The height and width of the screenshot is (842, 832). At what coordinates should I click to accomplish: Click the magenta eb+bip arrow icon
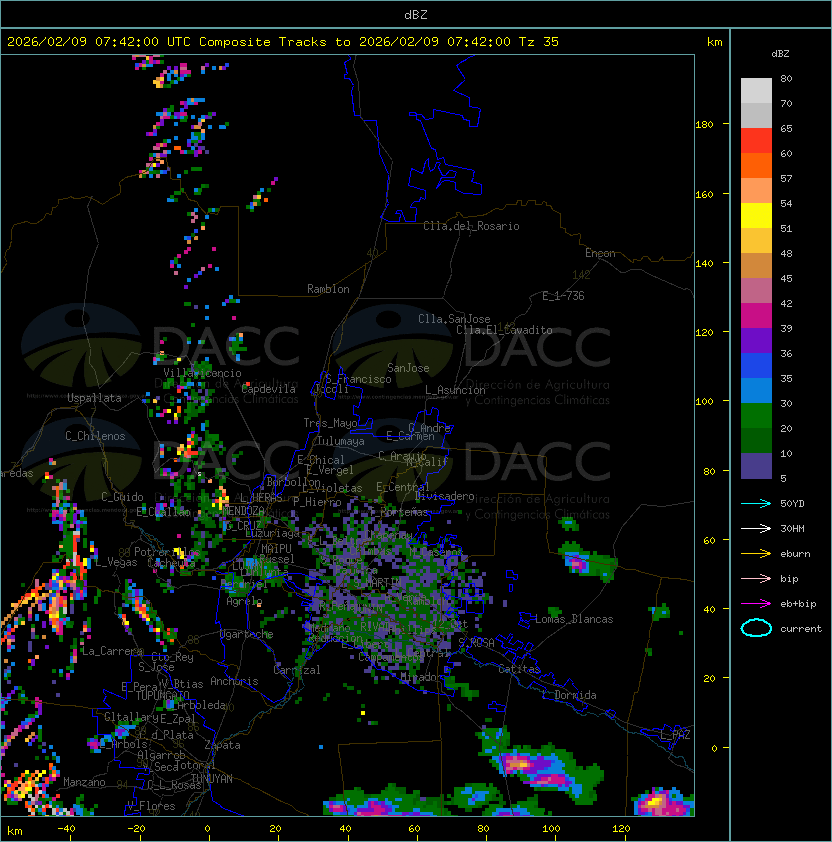point(756,603)
